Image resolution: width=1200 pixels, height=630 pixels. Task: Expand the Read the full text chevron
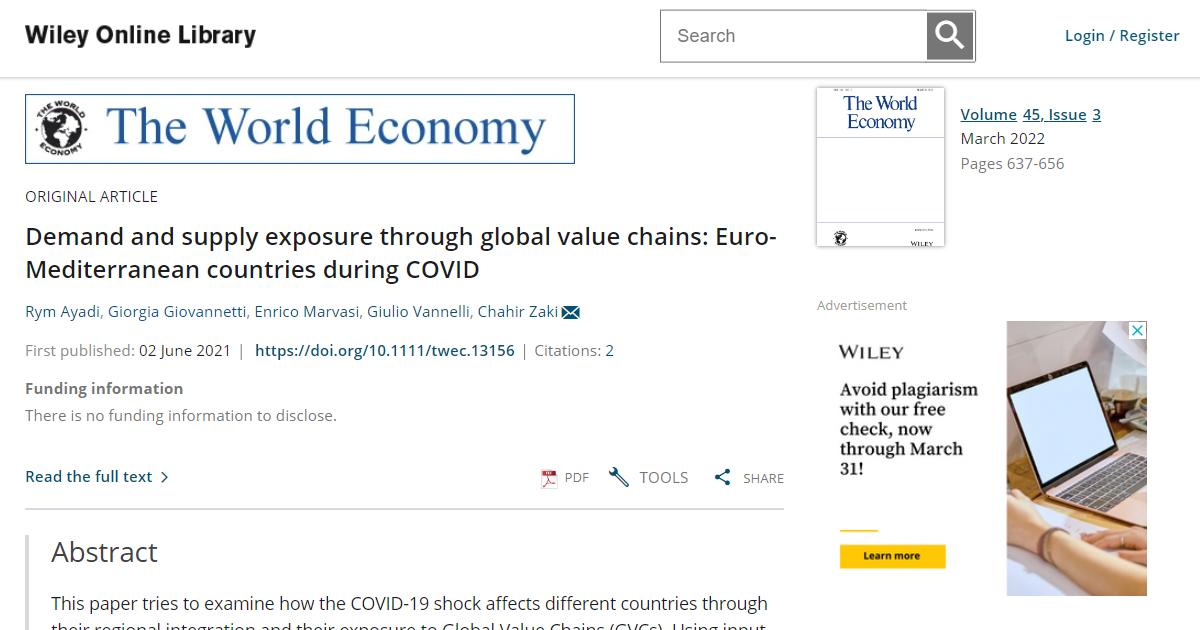click(x=165, y=477)
